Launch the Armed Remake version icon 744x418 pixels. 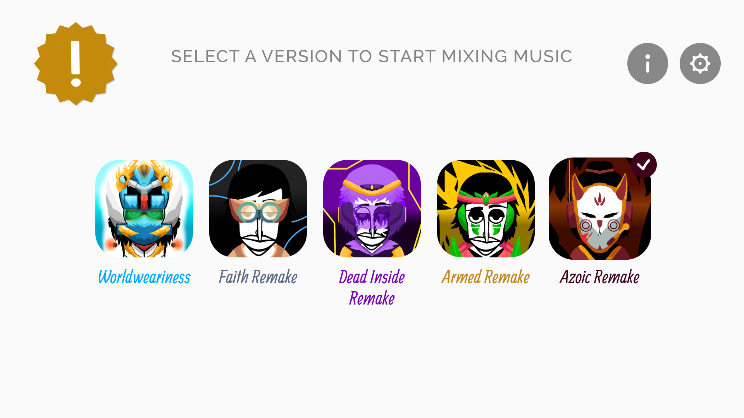click(486, 208)
